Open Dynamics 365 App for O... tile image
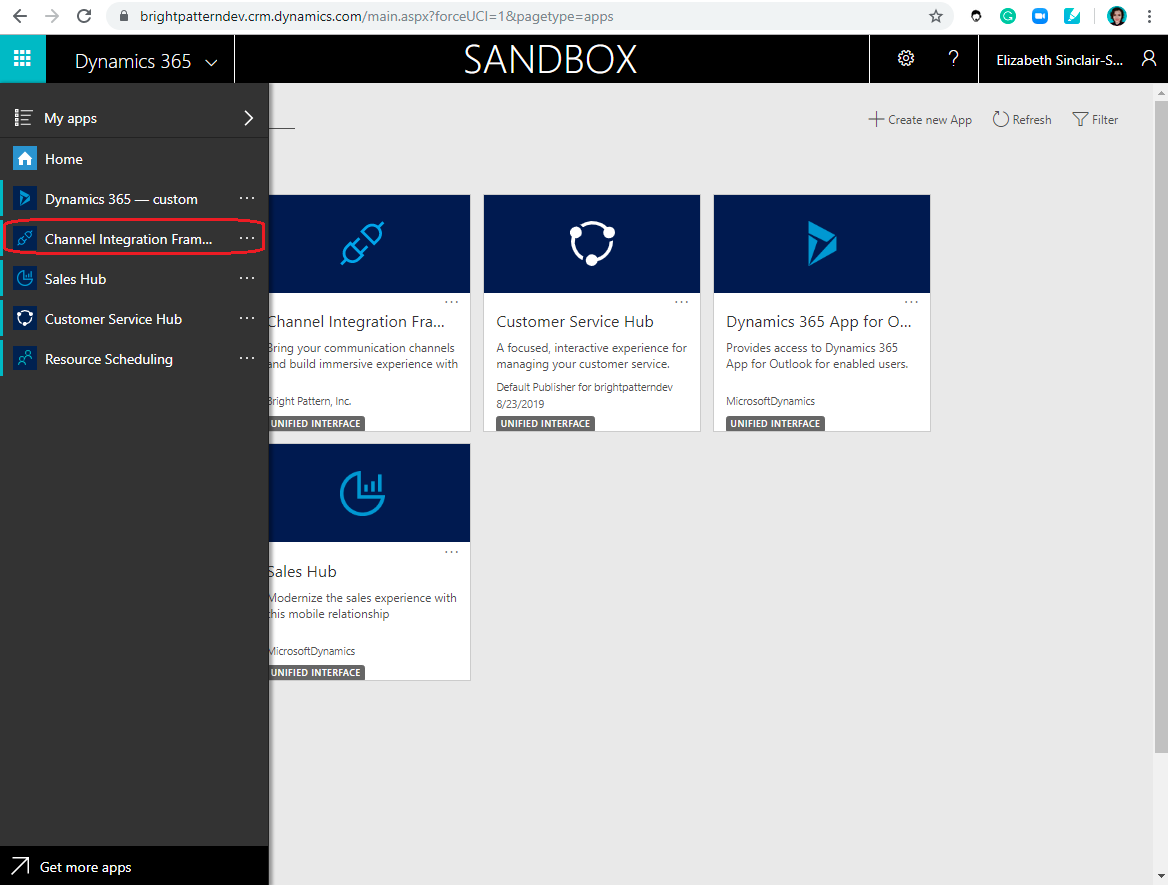 [822, 244]
